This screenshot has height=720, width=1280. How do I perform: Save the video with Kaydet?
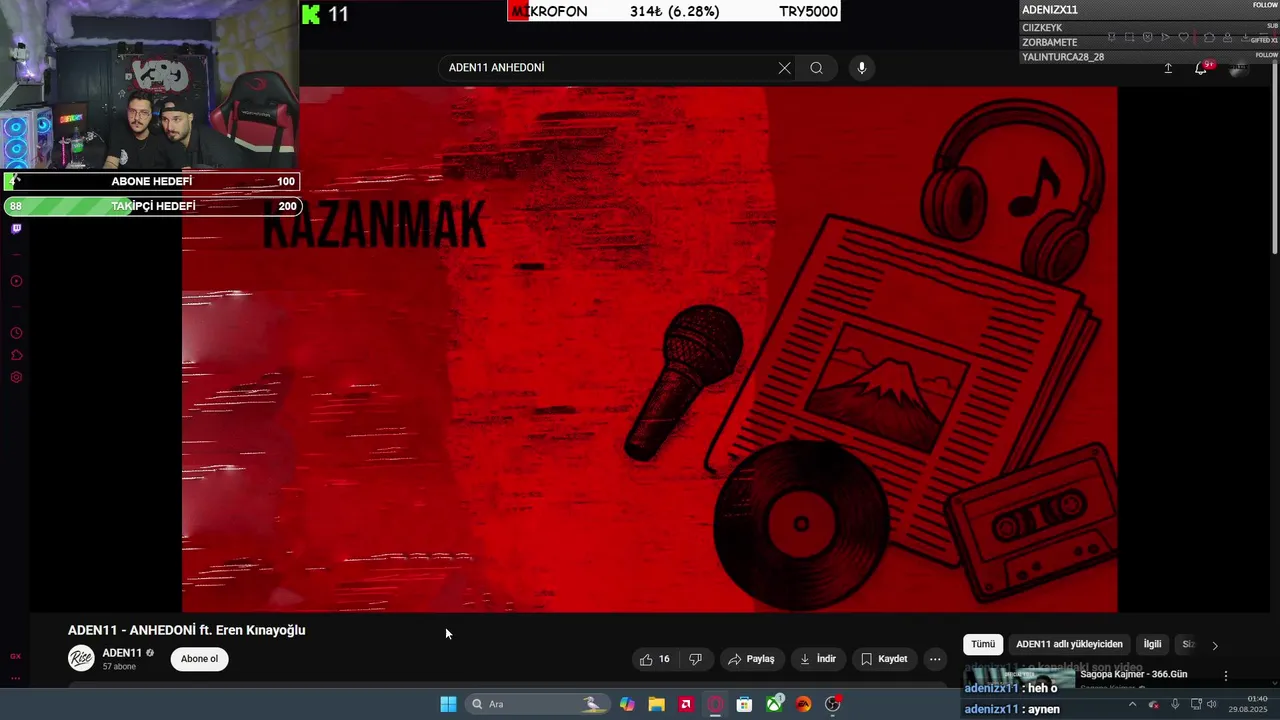click(x=884, y=659)
